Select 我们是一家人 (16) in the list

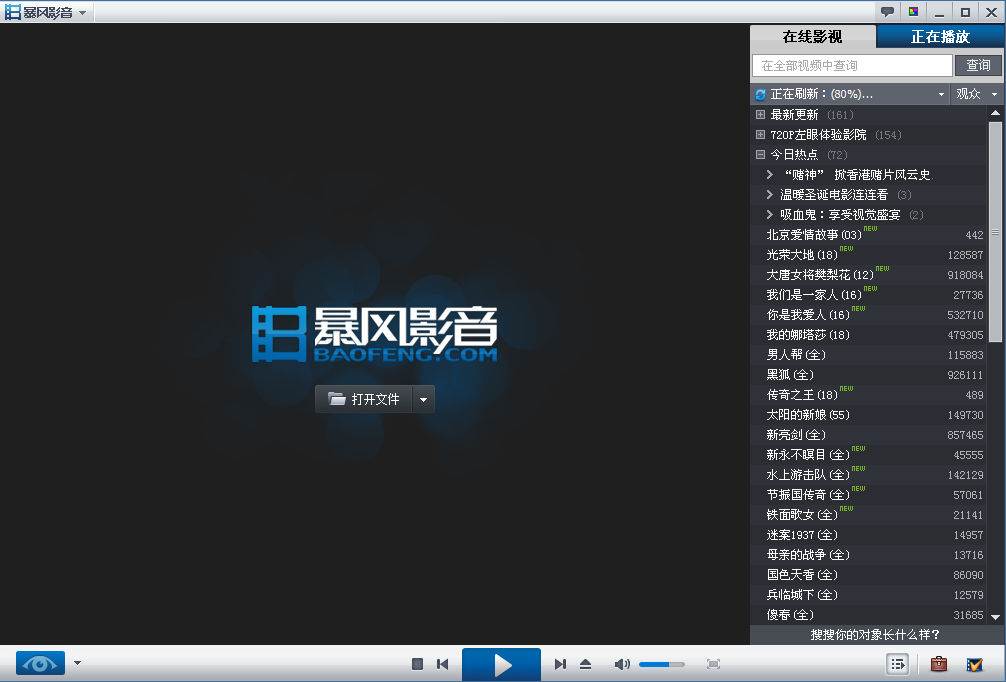(869, 294)
